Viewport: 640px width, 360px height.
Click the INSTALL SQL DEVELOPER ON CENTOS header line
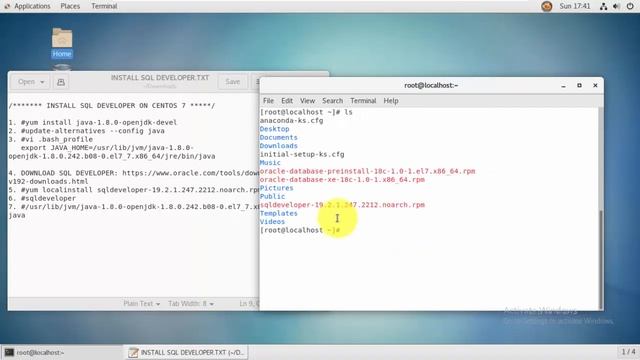111,106
